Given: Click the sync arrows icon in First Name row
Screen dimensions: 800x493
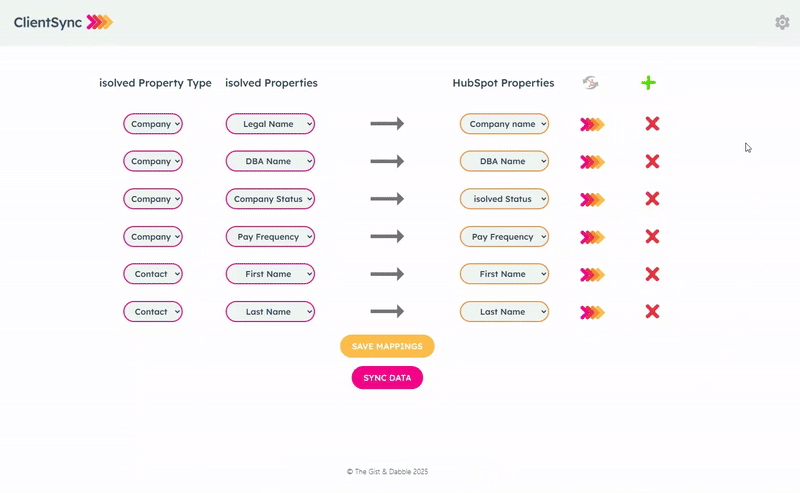Looking at the screenshot, I should click(x=592, y=275).
